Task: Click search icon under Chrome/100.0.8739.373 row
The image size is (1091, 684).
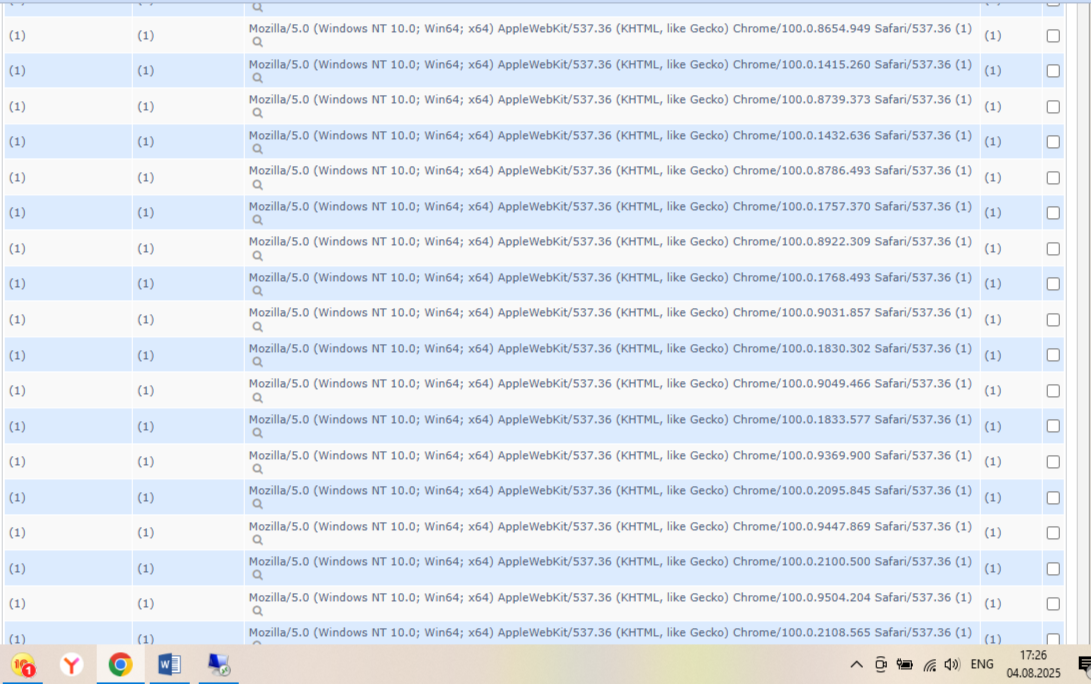Action: (257, 113)
